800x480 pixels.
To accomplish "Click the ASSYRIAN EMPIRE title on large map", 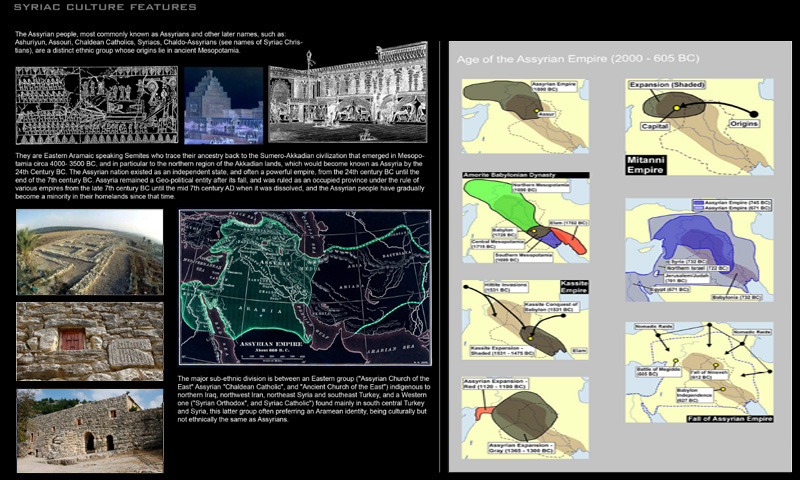I will pos(271,344).
